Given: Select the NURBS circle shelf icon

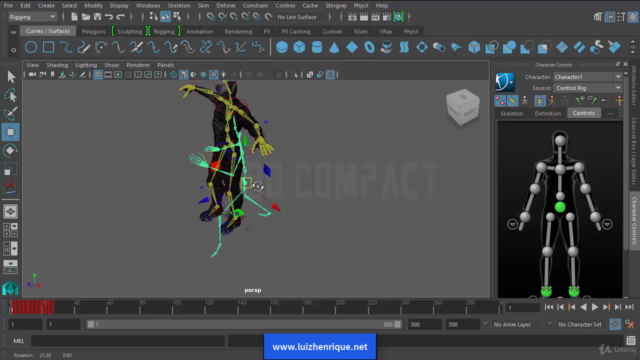Looking at the screenshot, I should click(x=31, y=47).
